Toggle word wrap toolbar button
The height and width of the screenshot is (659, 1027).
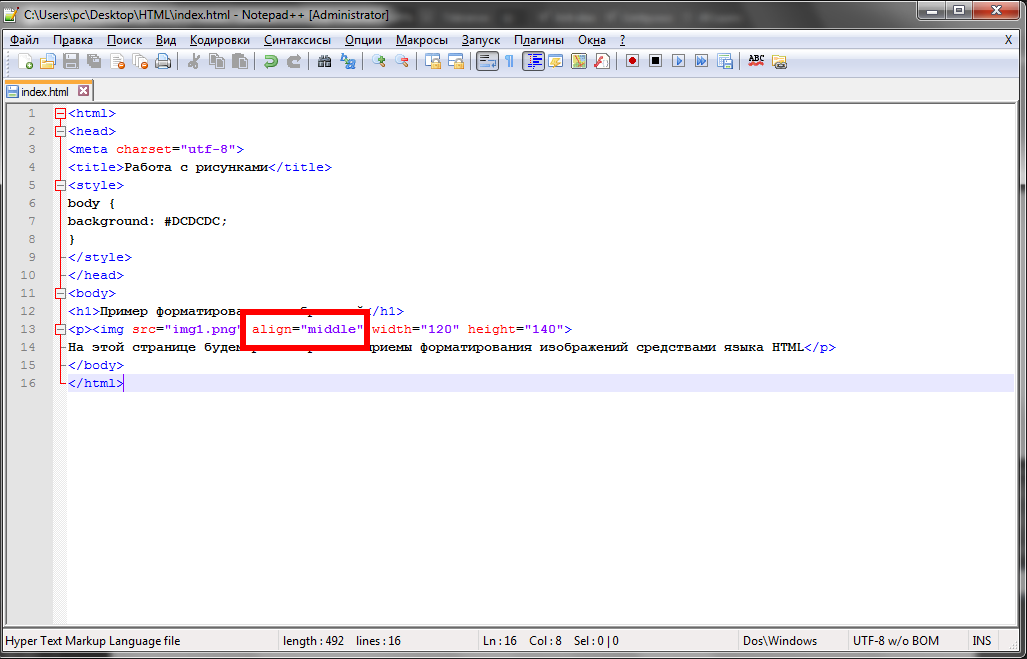pyautogui.click(x=486, y=62)
